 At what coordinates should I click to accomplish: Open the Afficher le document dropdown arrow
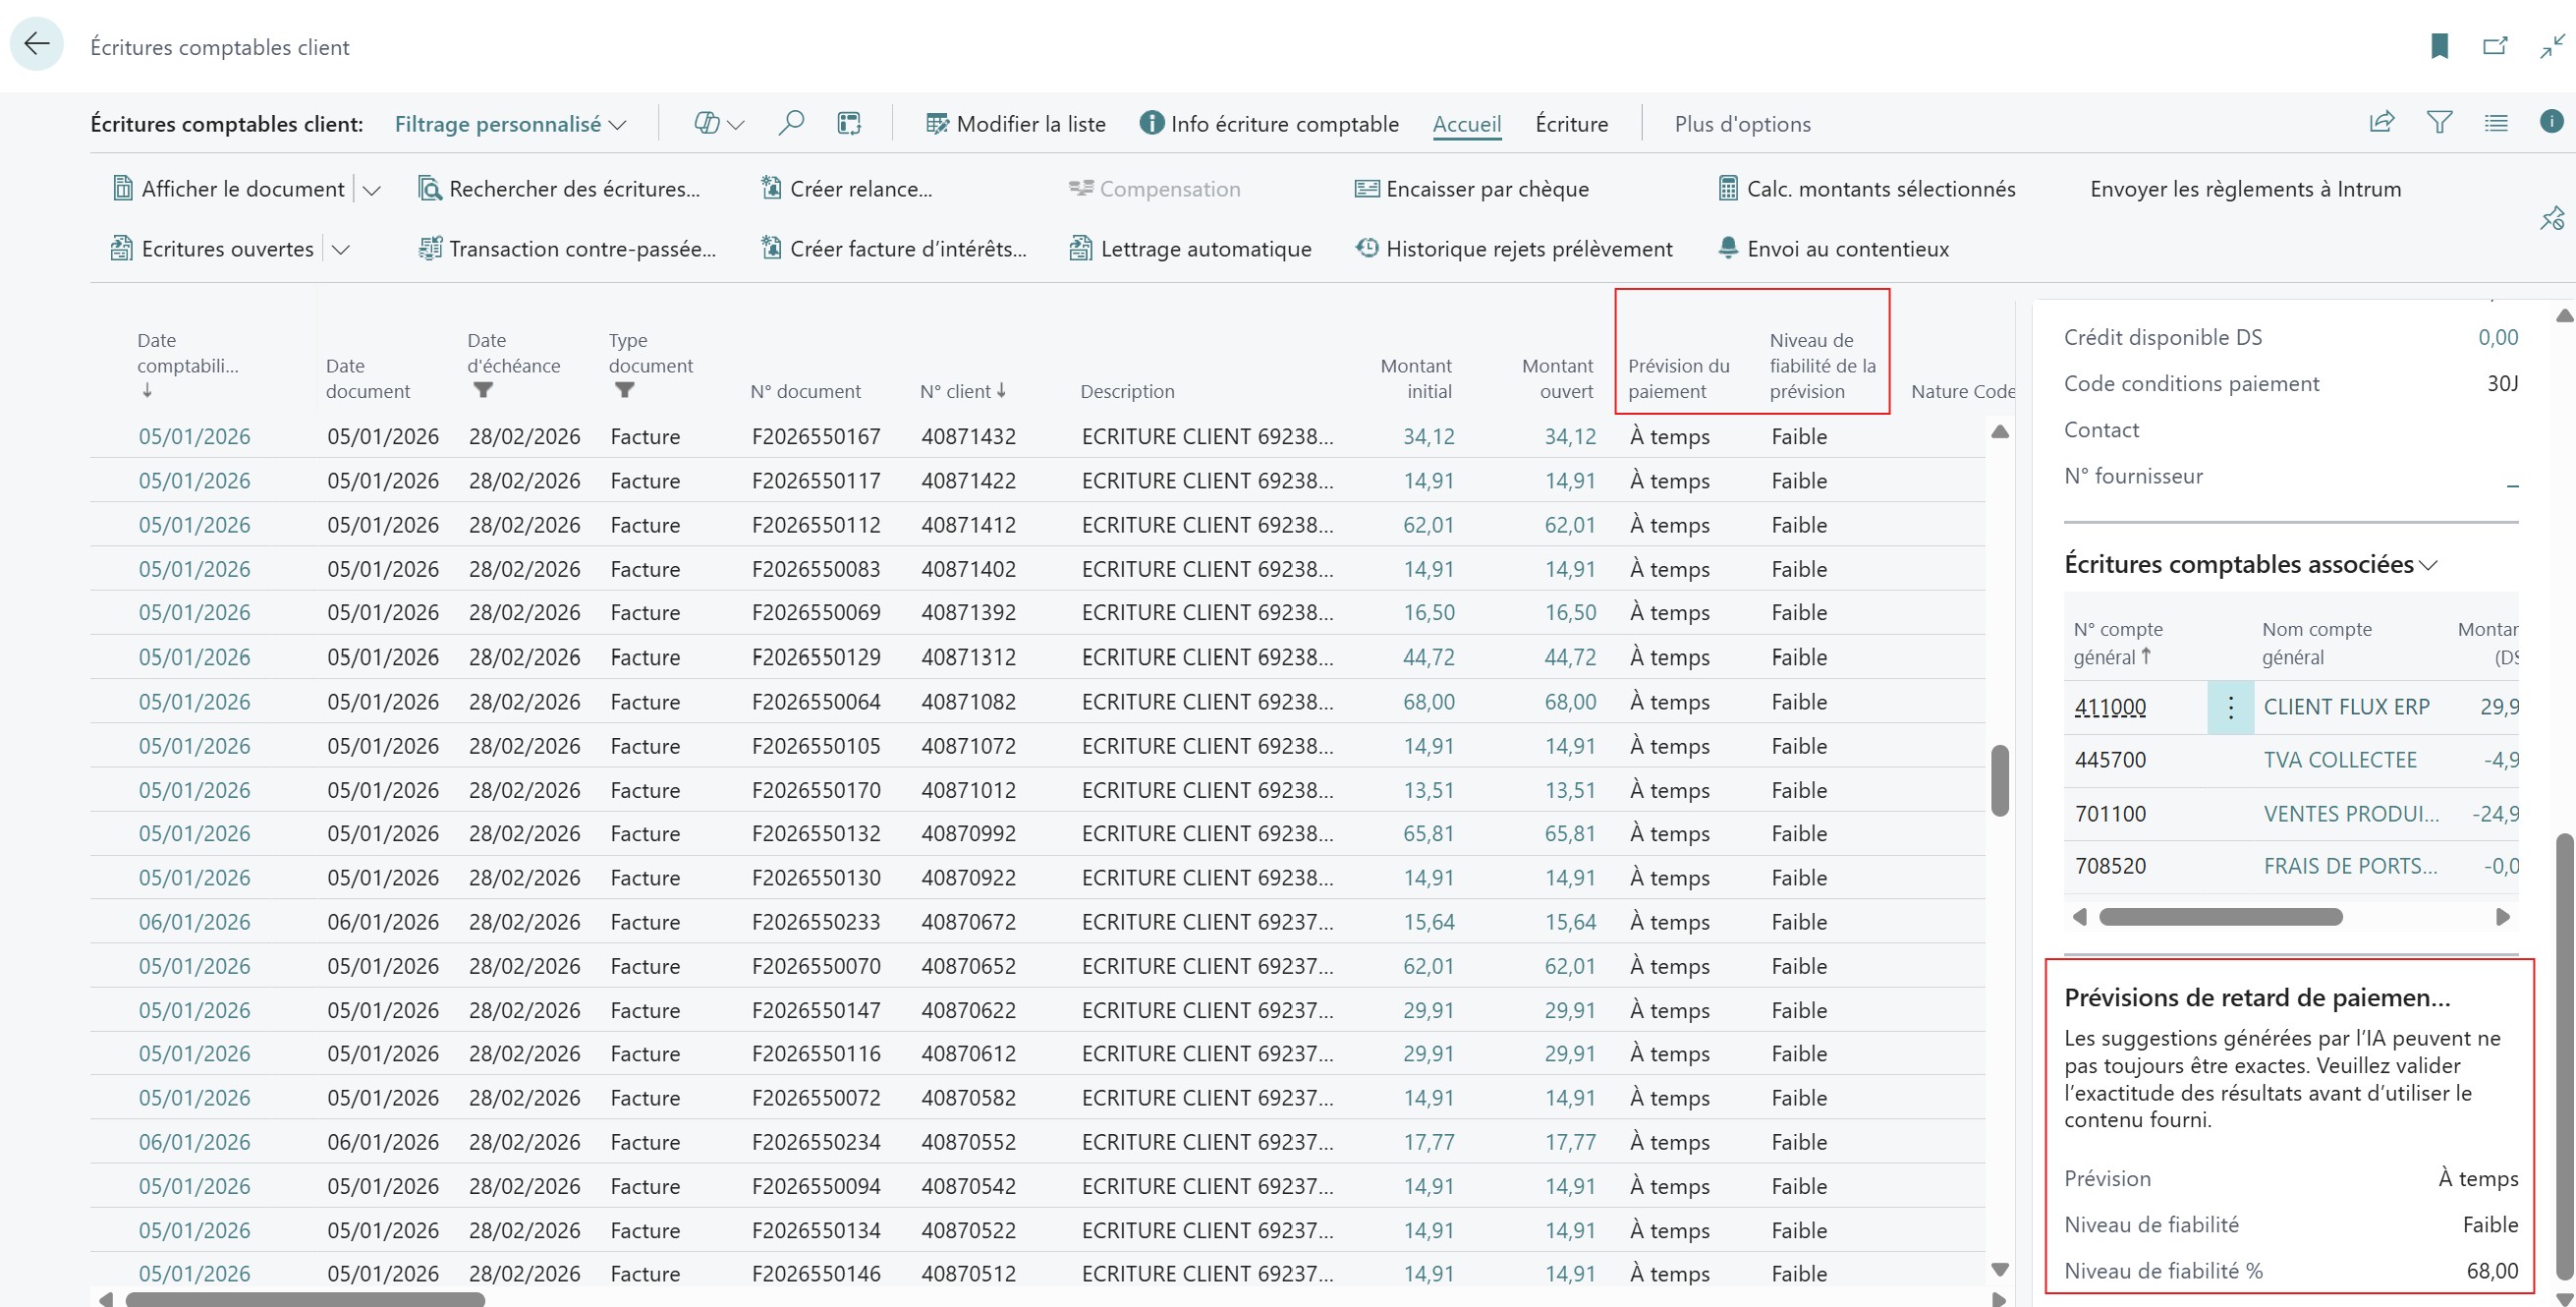pyautogui.click(x=372, y=188)
